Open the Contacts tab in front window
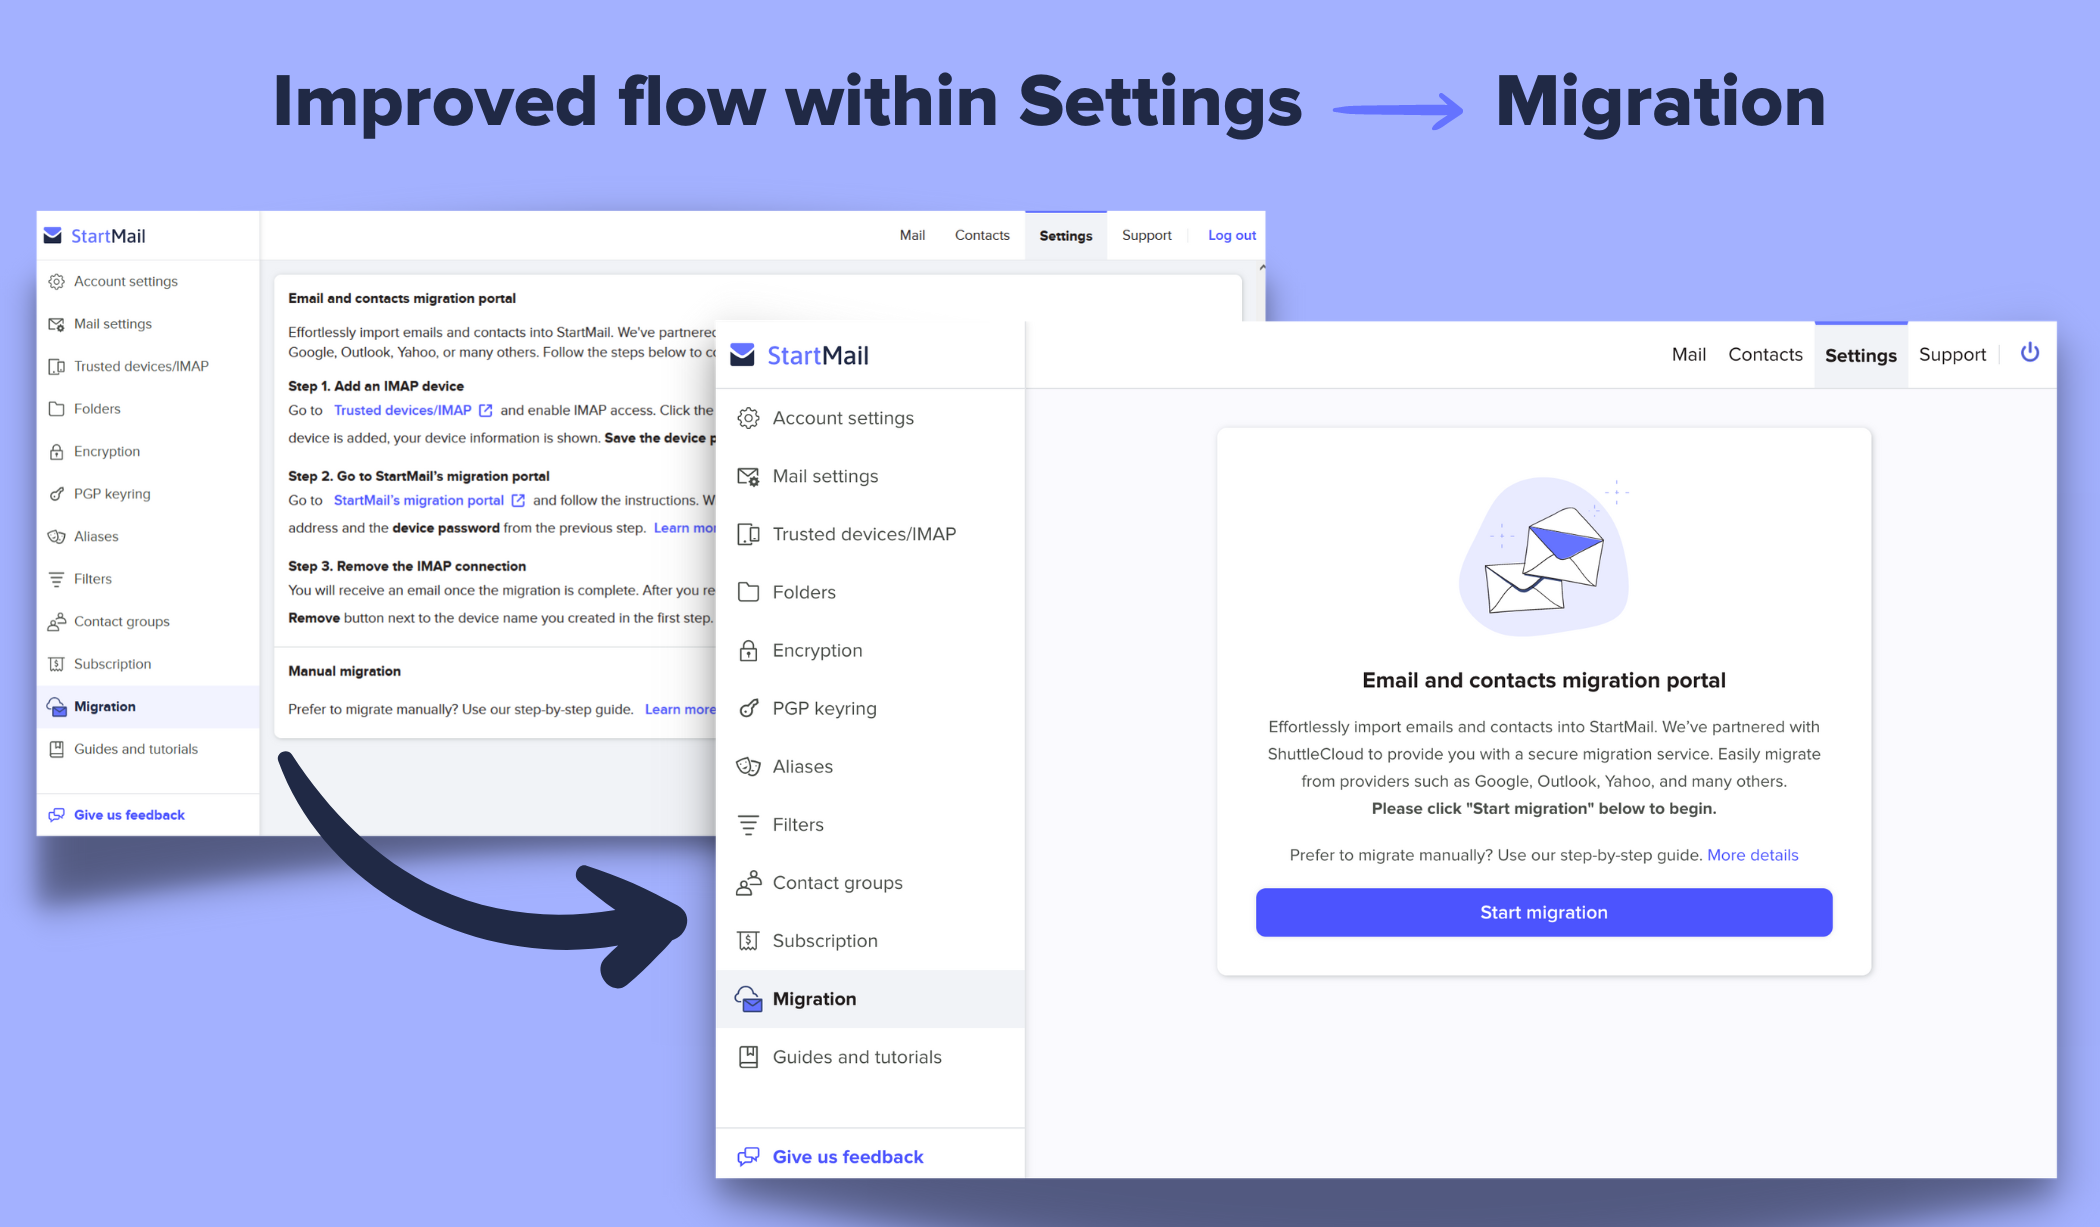 1765,354
